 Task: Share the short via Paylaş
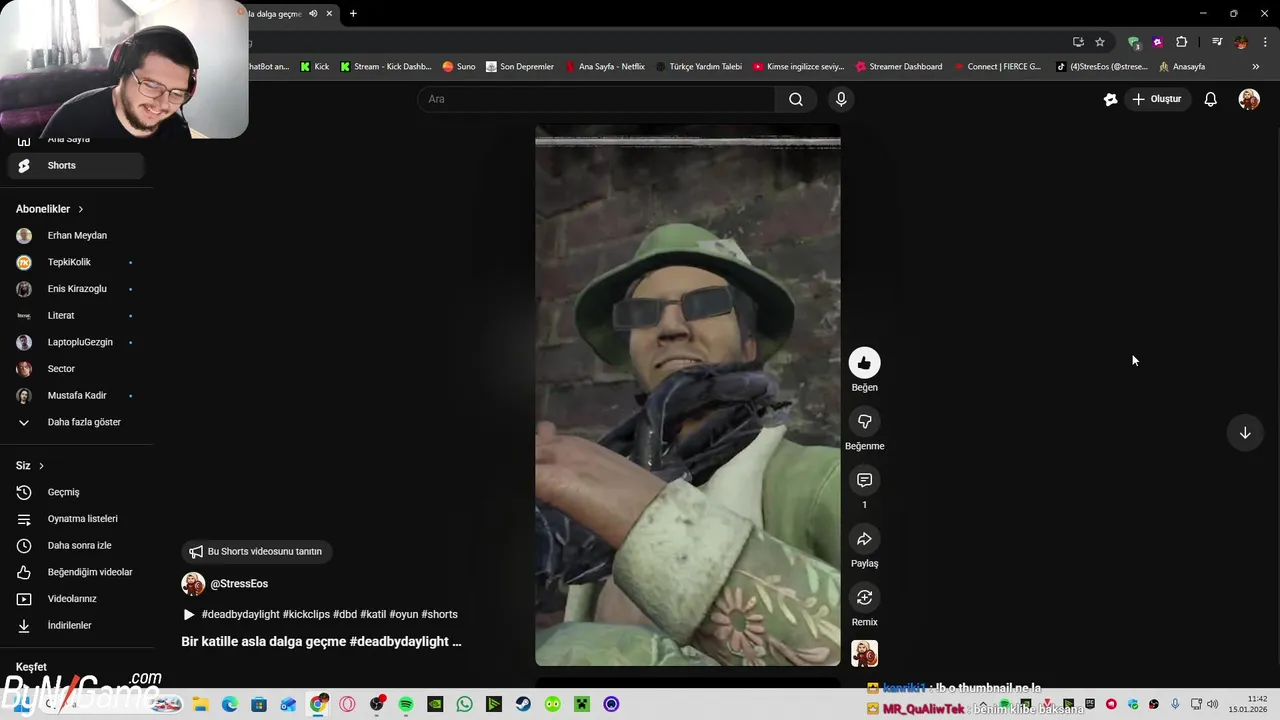[864, 539]
